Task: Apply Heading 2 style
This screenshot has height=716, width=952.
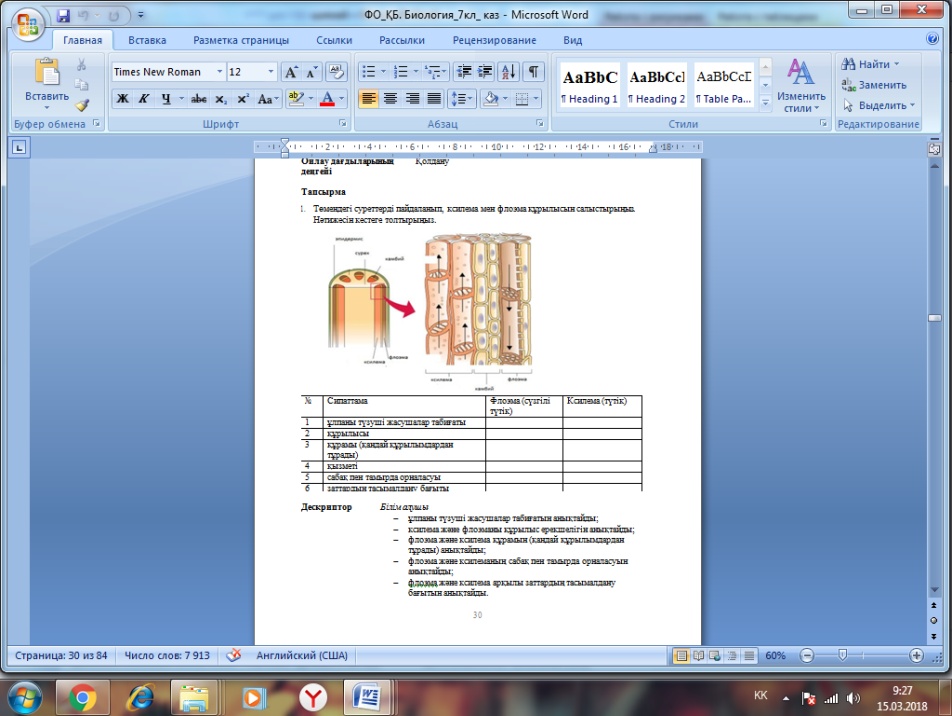Action: pyautogui.click(x=657, y=86)
